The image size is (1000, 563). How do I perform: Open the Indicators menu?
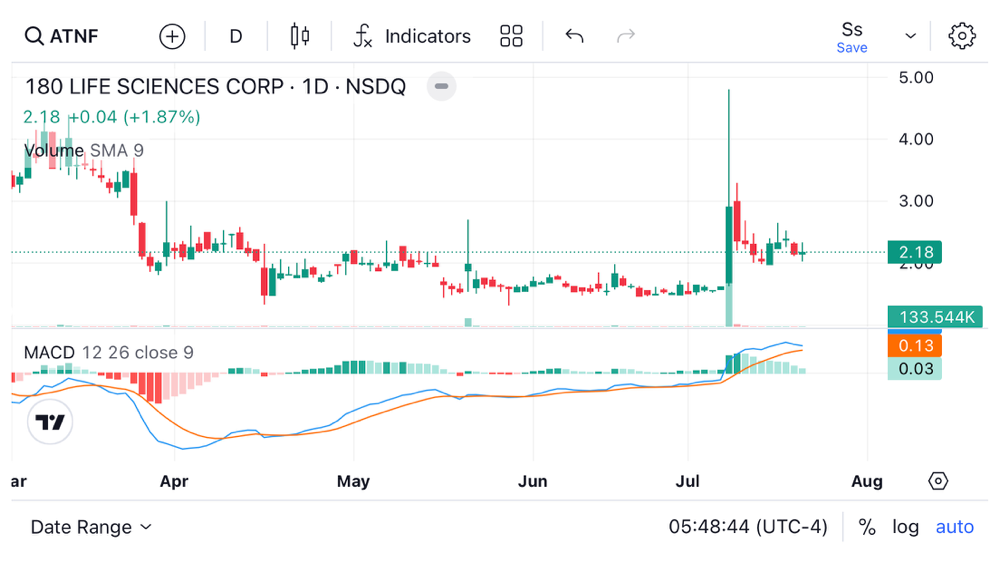(x=412, y=36)
